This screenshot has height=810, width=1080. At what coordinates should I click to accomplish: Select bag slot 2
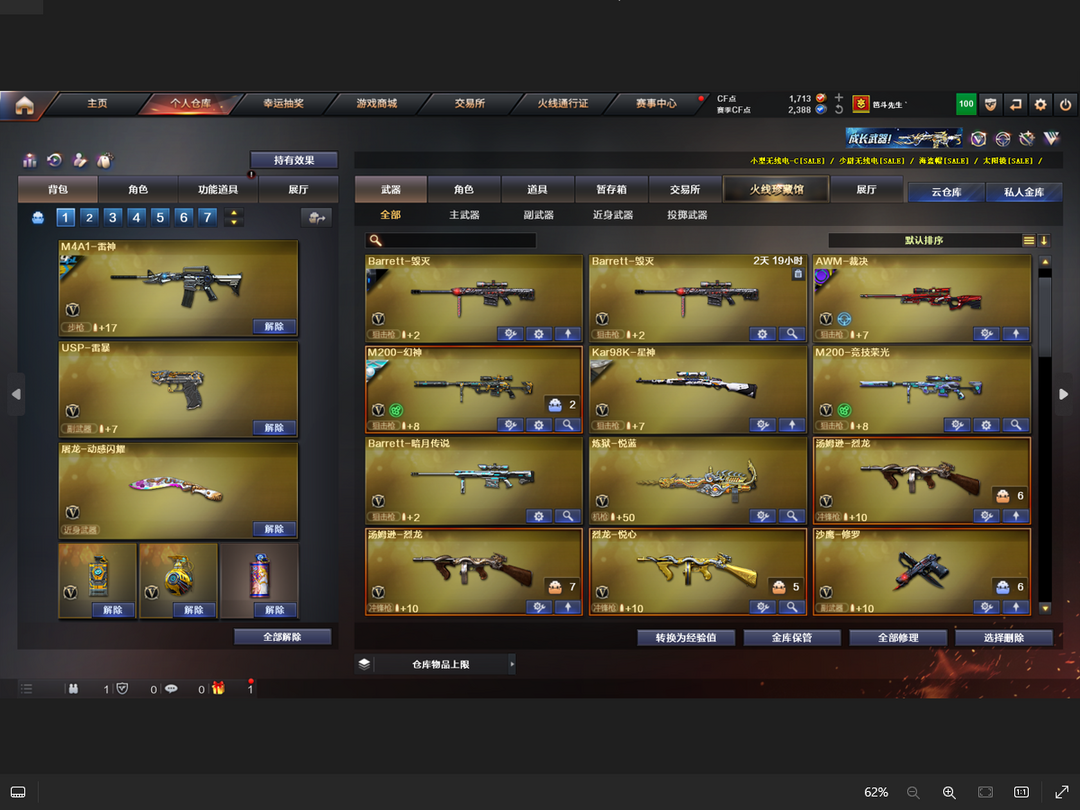click(89, 218)
